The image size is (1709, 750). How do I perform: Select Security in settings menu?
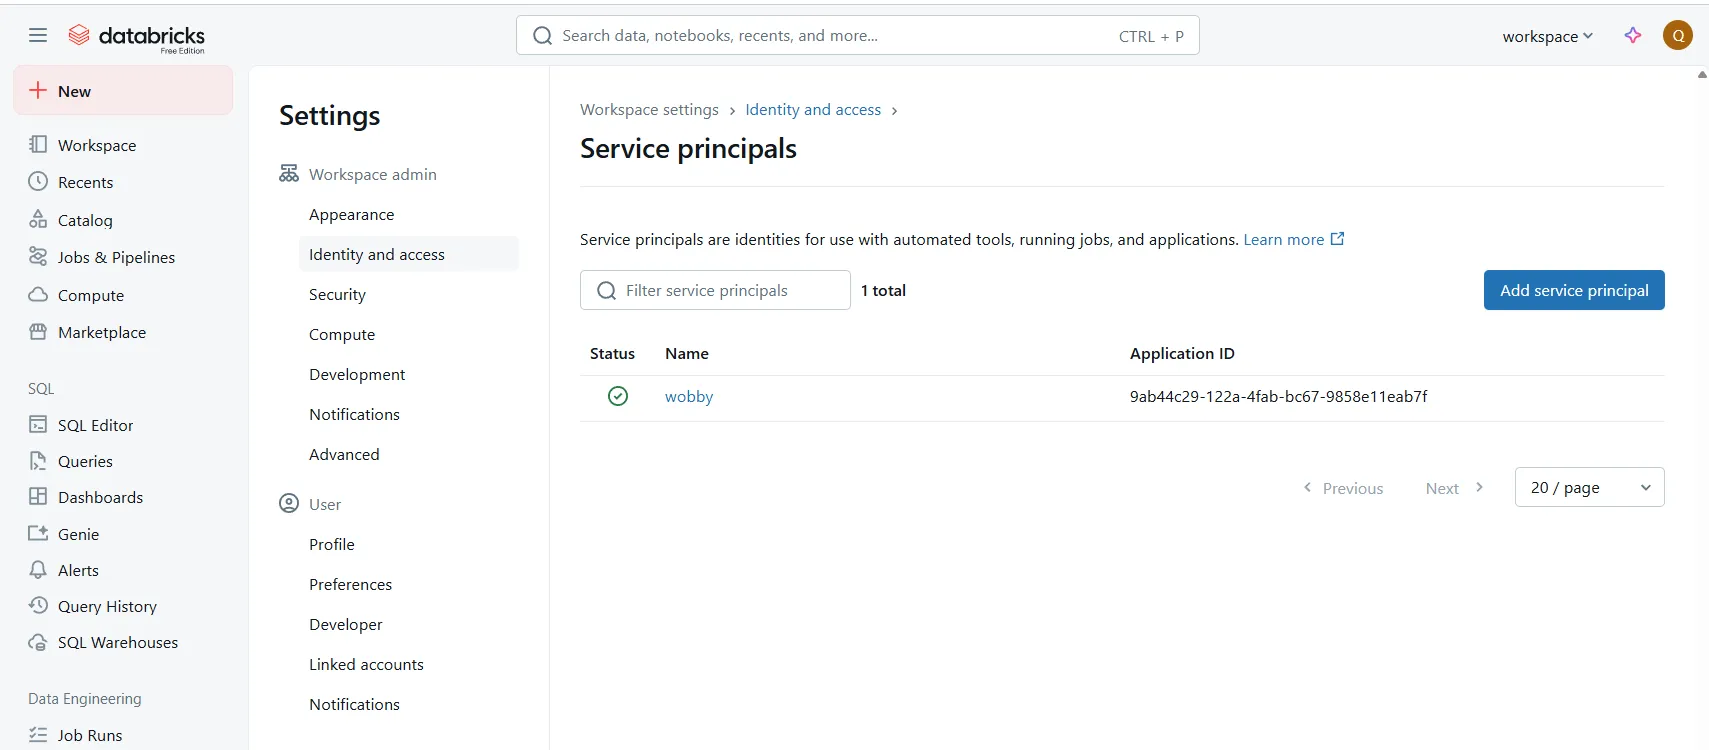point(337,294)
